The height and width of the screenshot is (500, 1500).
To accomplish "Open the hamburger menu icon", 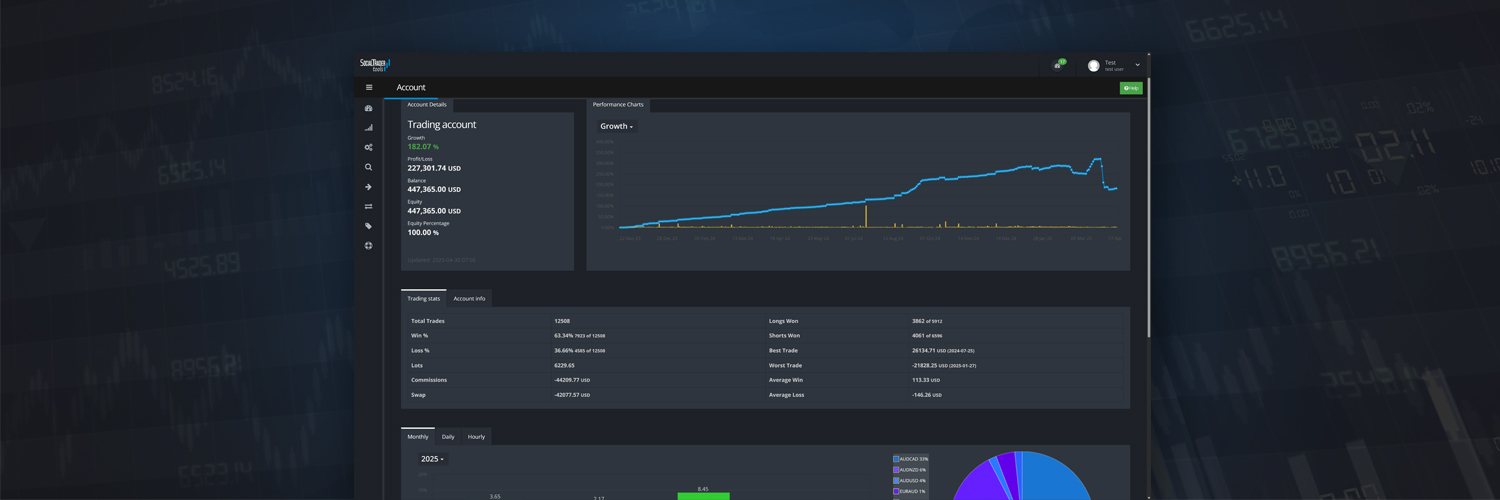I will pyautogui.click(x=369, y=87).
